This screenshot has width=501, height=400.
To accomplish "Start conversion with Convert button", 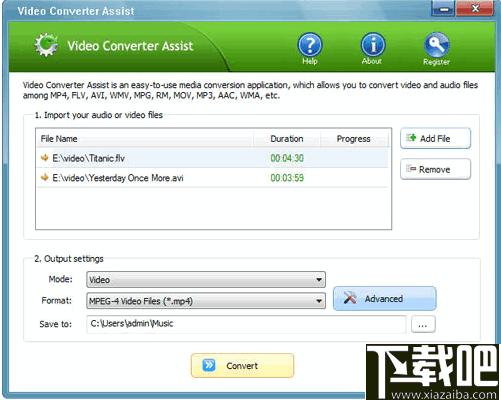I will tap(242, 366).
